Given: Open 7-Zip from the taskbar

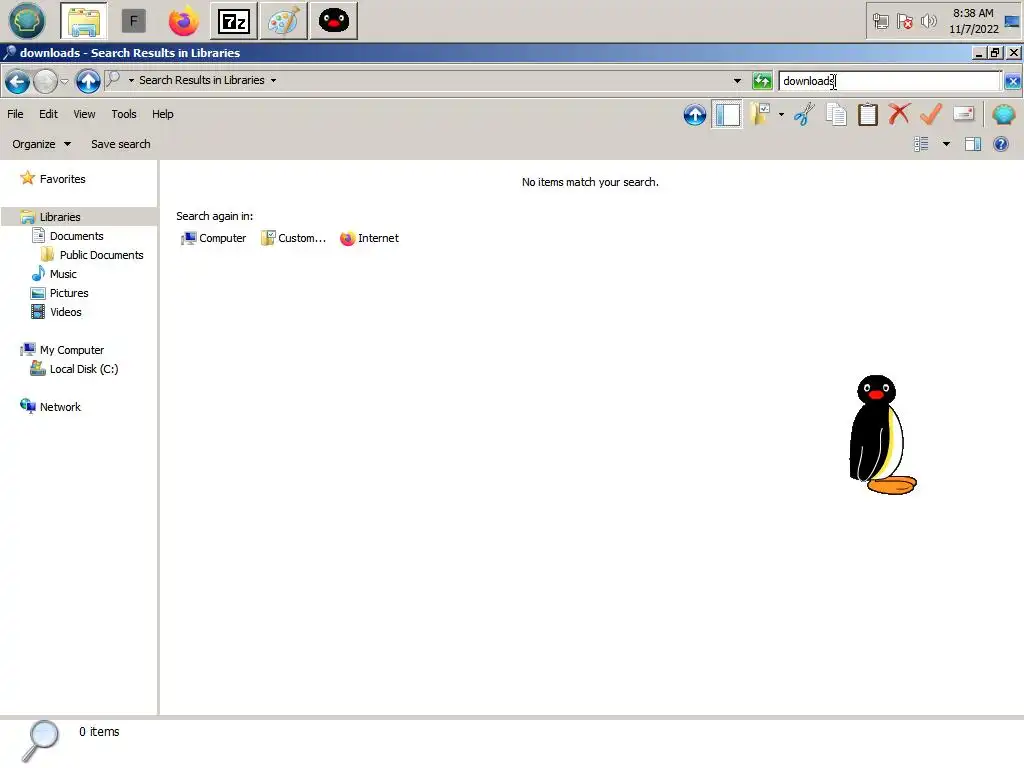Looking at the screenshot, I should 233,22.
